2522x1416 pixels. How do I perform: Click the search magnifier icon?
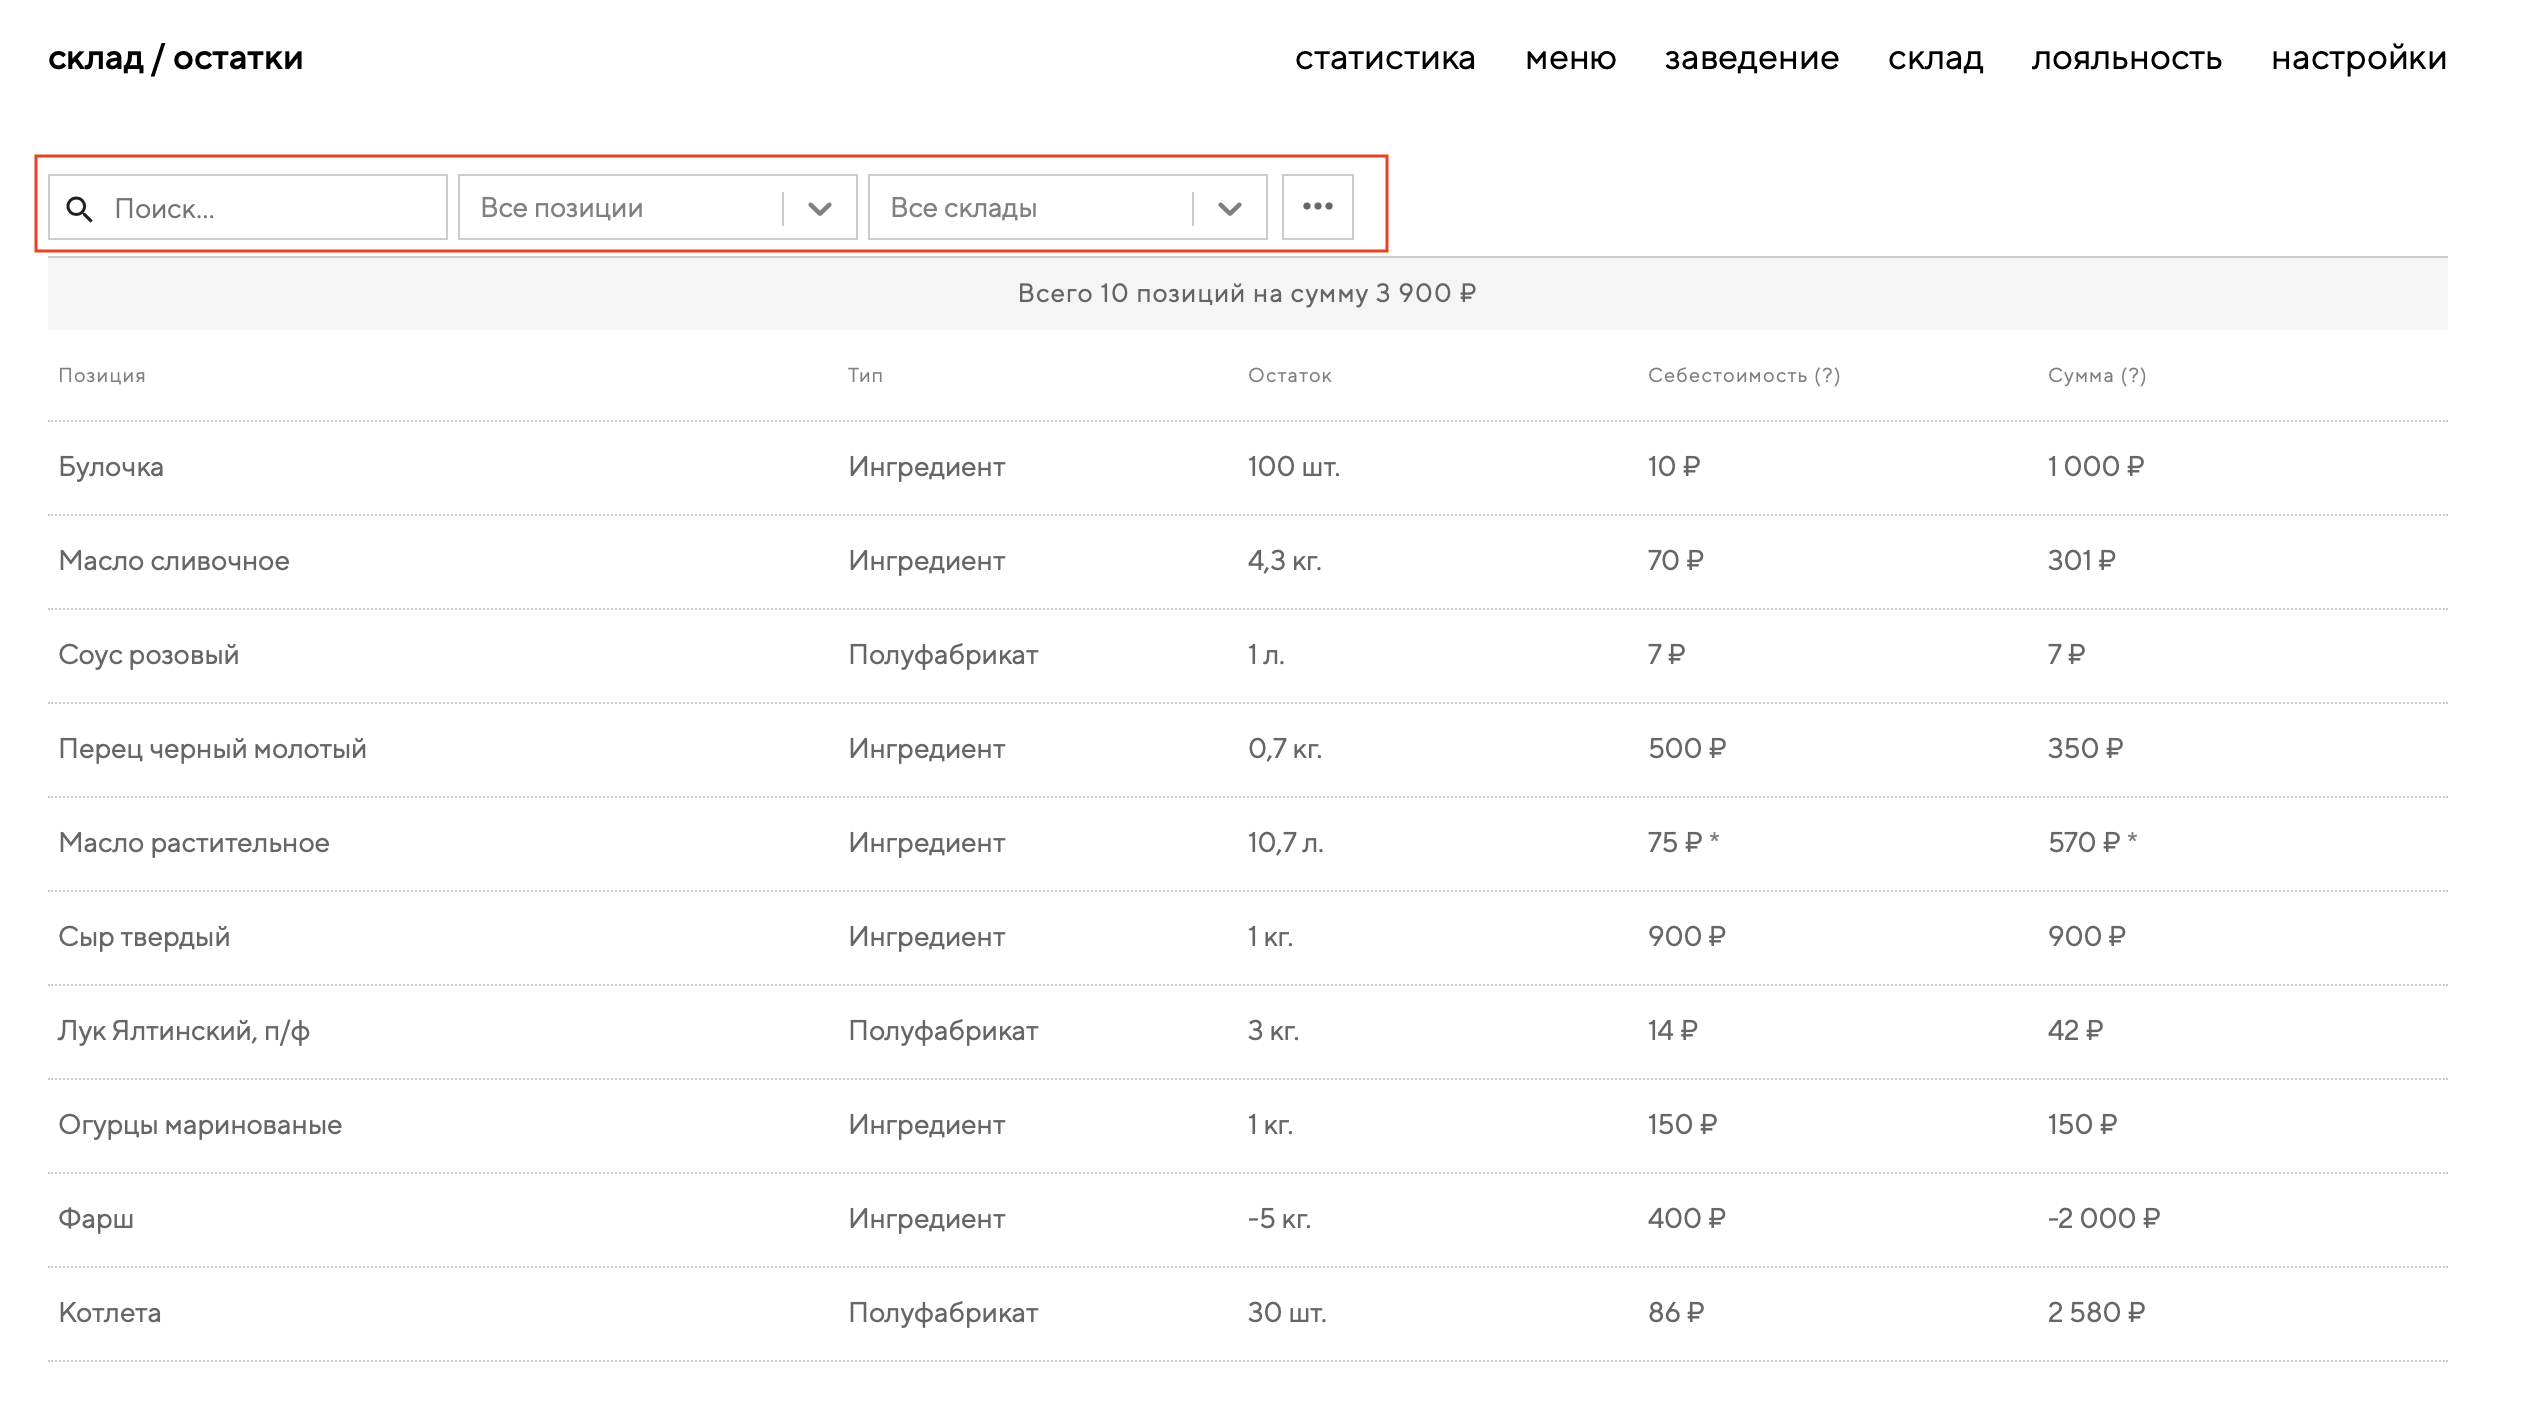pyautogui.click(x=79, y=209)
